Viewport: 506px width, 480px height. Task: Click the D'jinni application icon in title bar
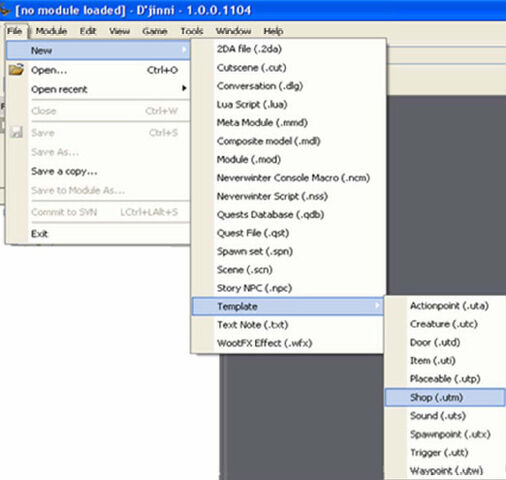[5, 10]
